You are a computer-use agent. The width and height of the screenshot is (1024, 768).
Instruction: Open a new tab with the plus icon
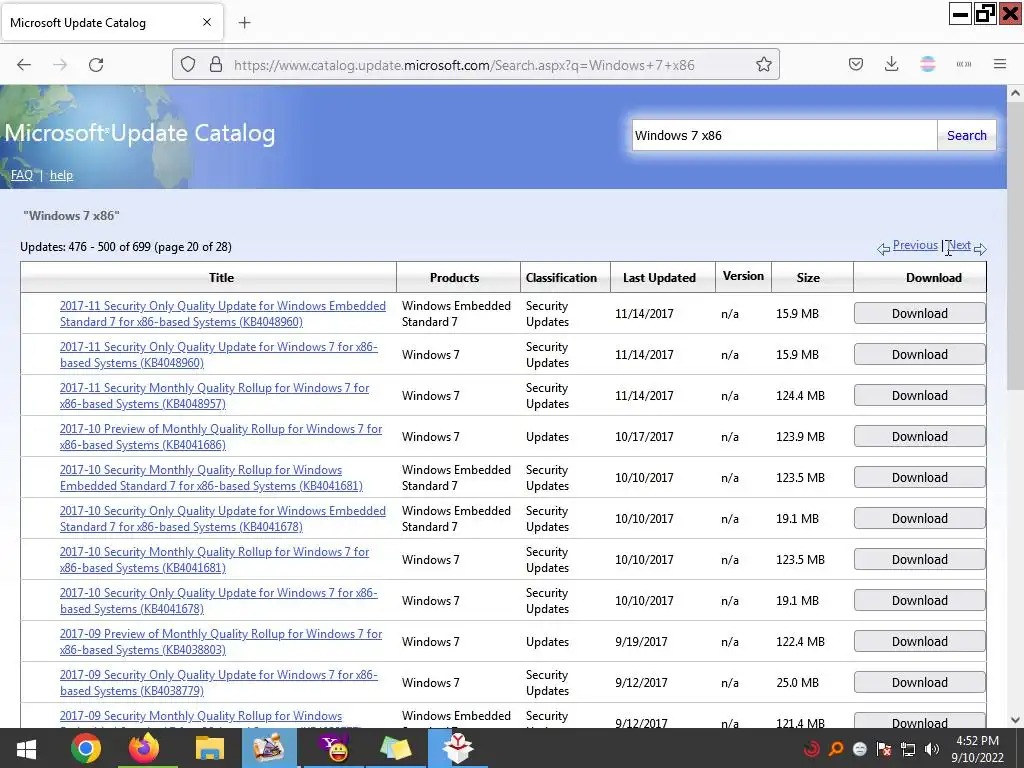(x=244, y=23)
